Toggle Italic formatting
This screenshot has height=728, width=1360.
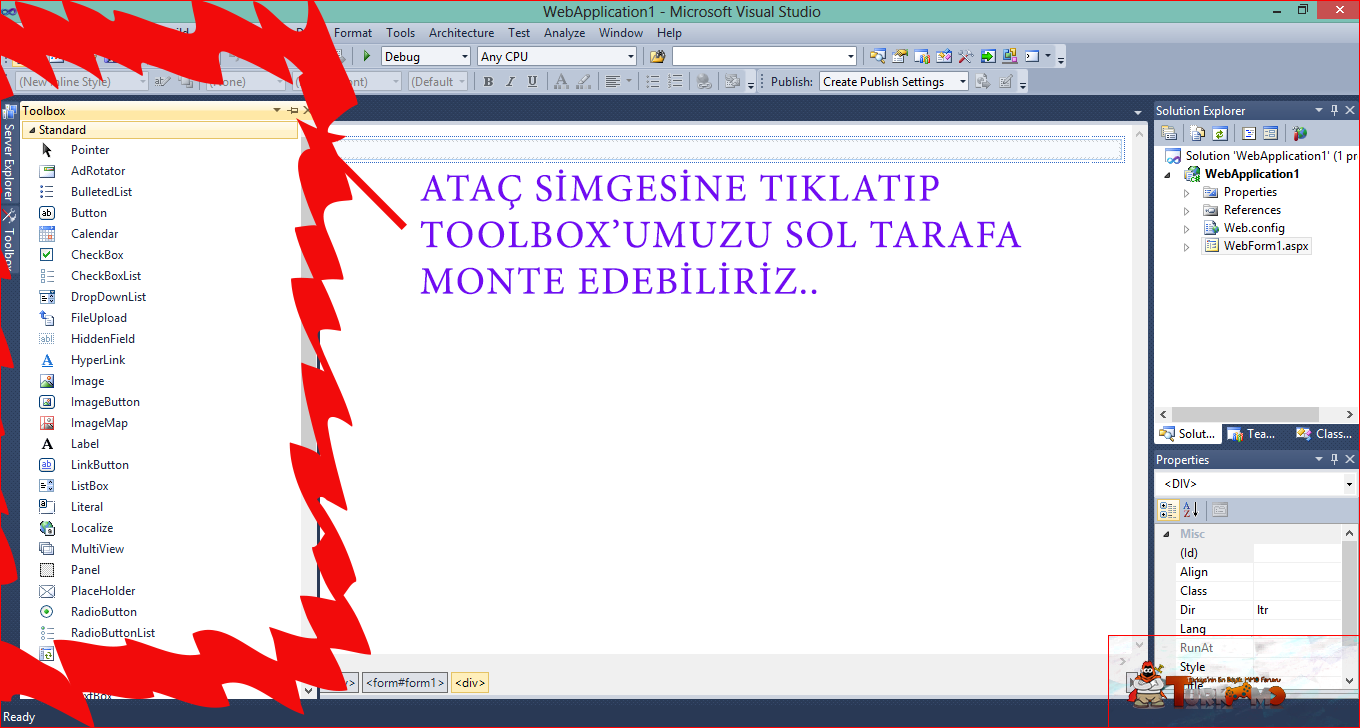coord(510,82)
